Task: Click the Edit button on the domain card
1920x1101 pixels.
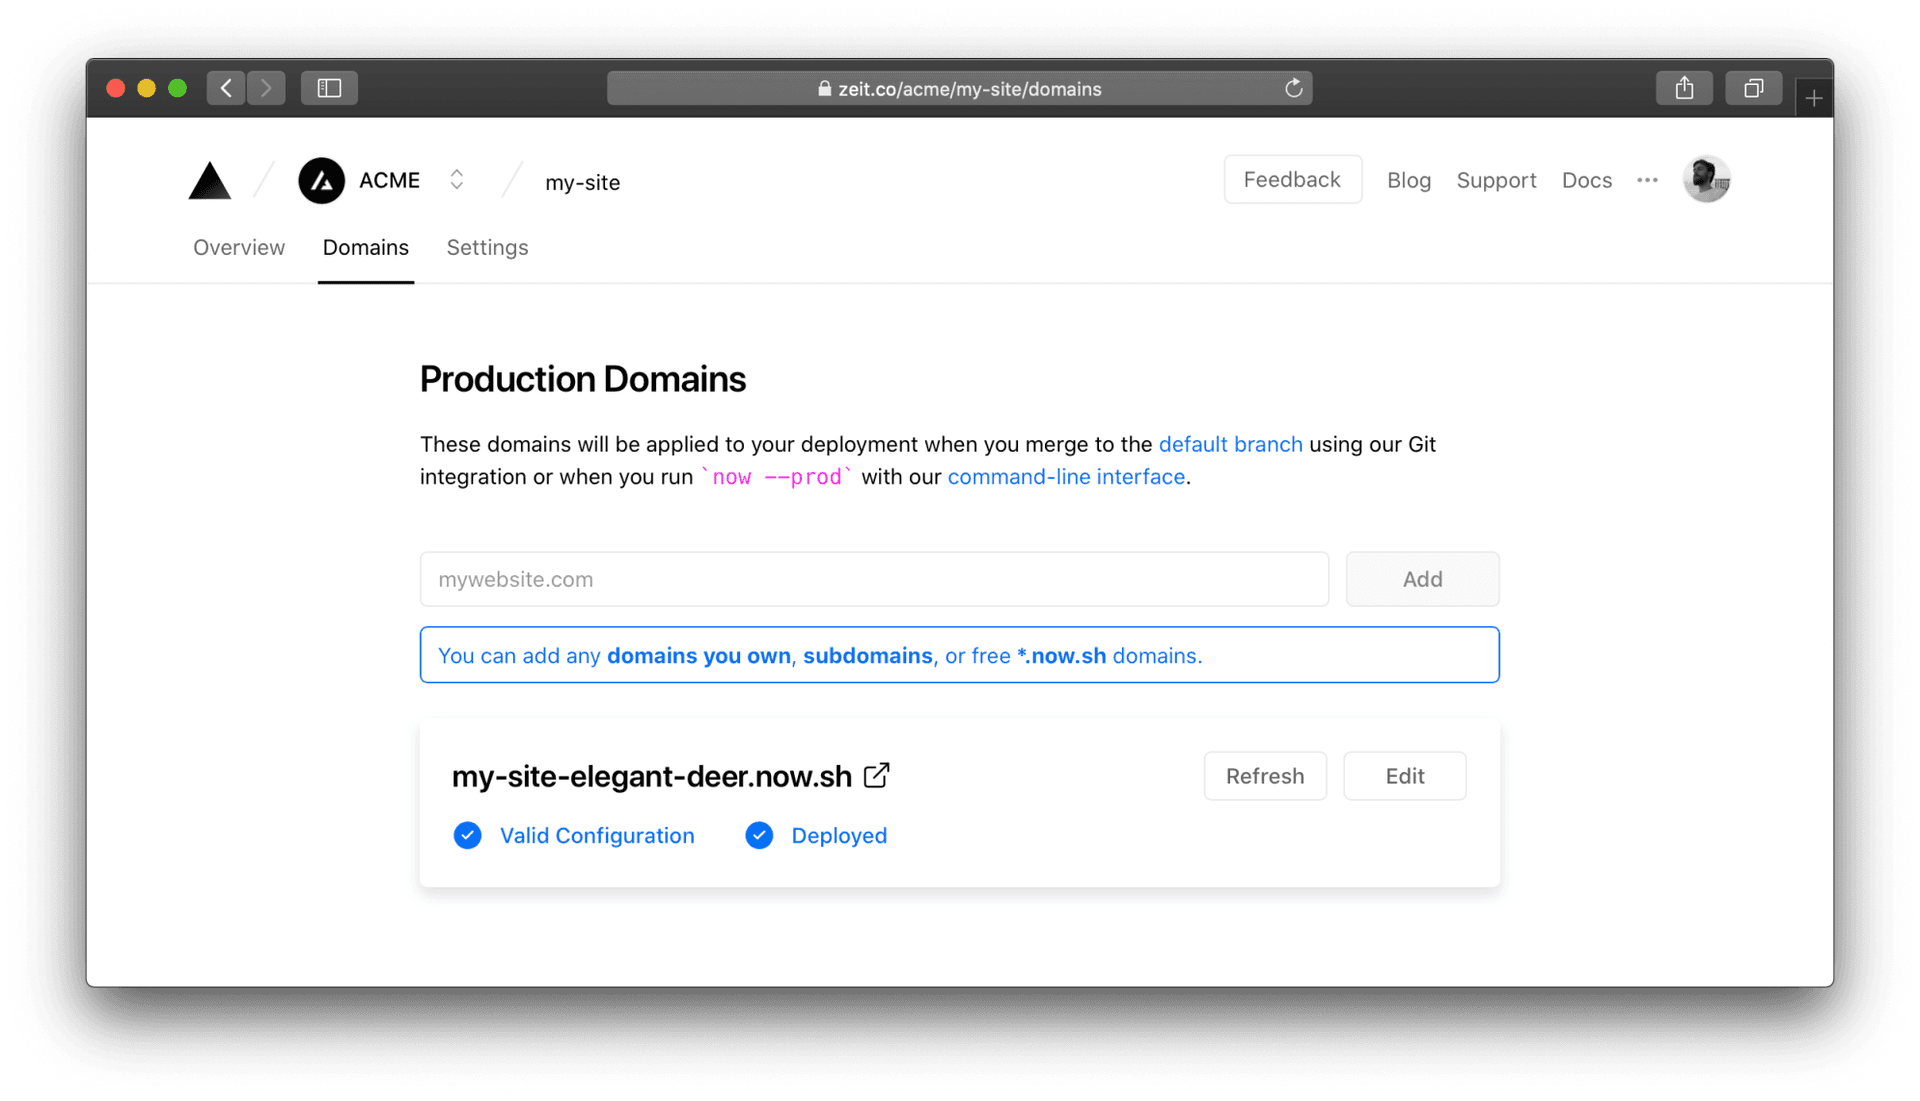Action: click(1404, 775)
